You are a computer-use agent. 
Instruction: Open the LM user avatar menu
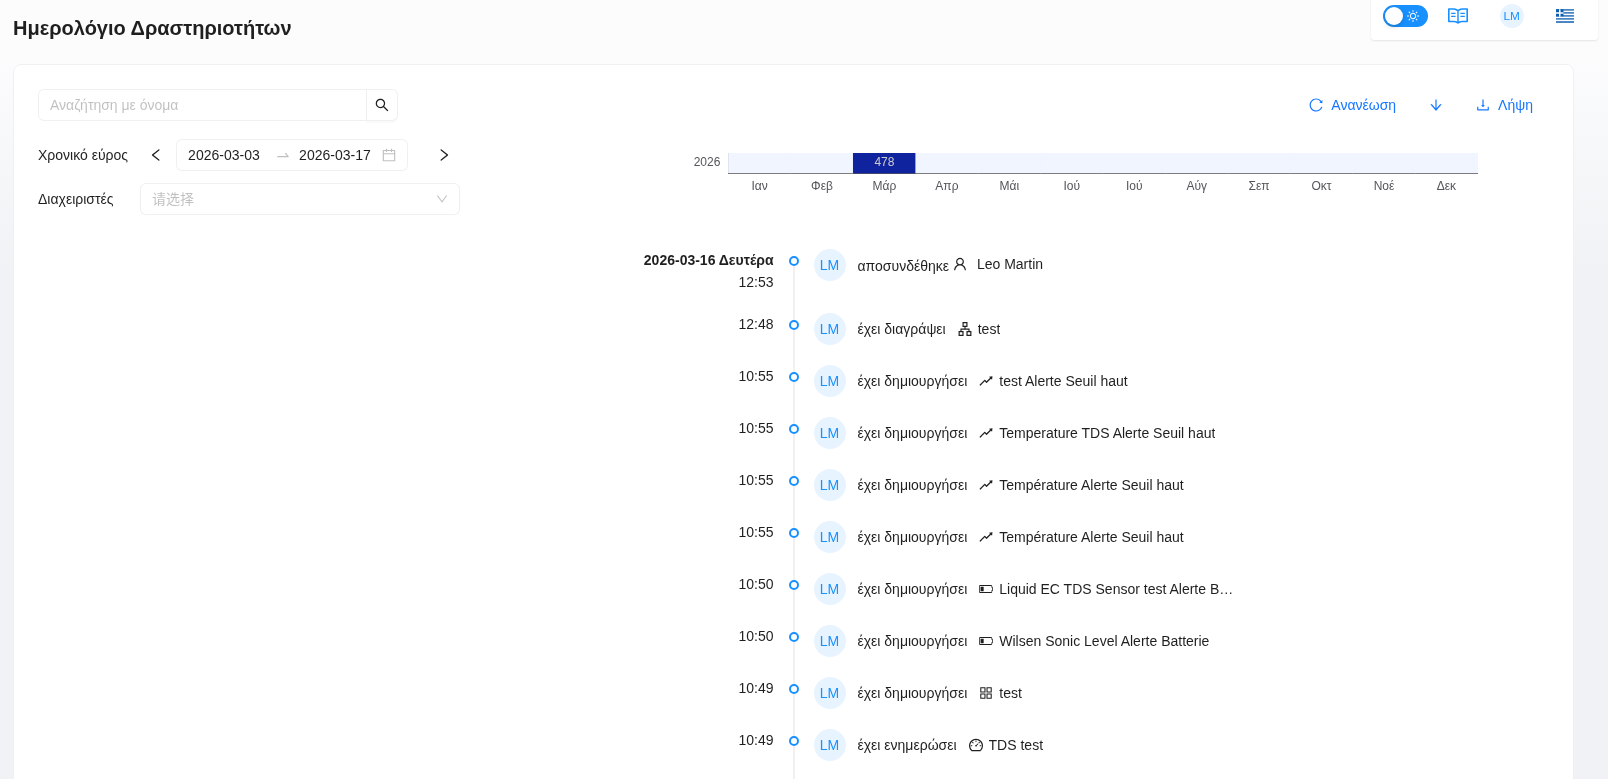pyautogui.click(x=1511, y=16)
